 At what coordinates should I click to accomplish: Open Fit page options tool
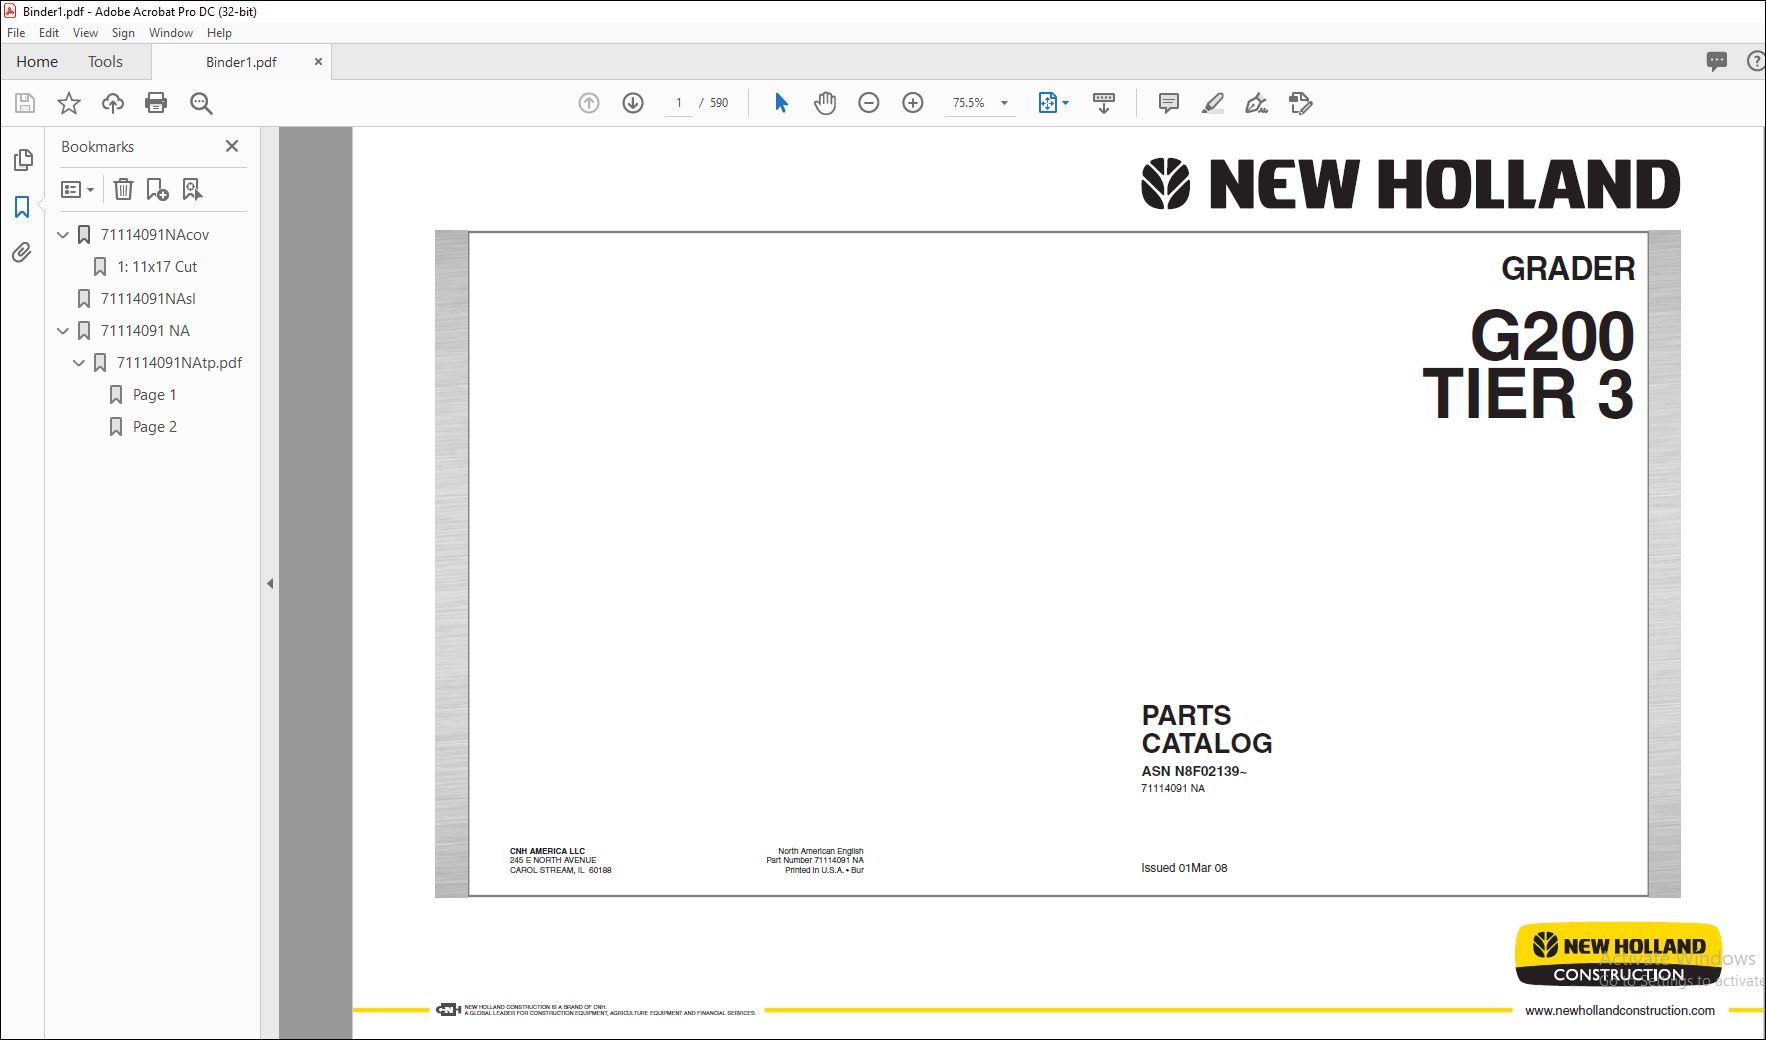pos(1053,103)
